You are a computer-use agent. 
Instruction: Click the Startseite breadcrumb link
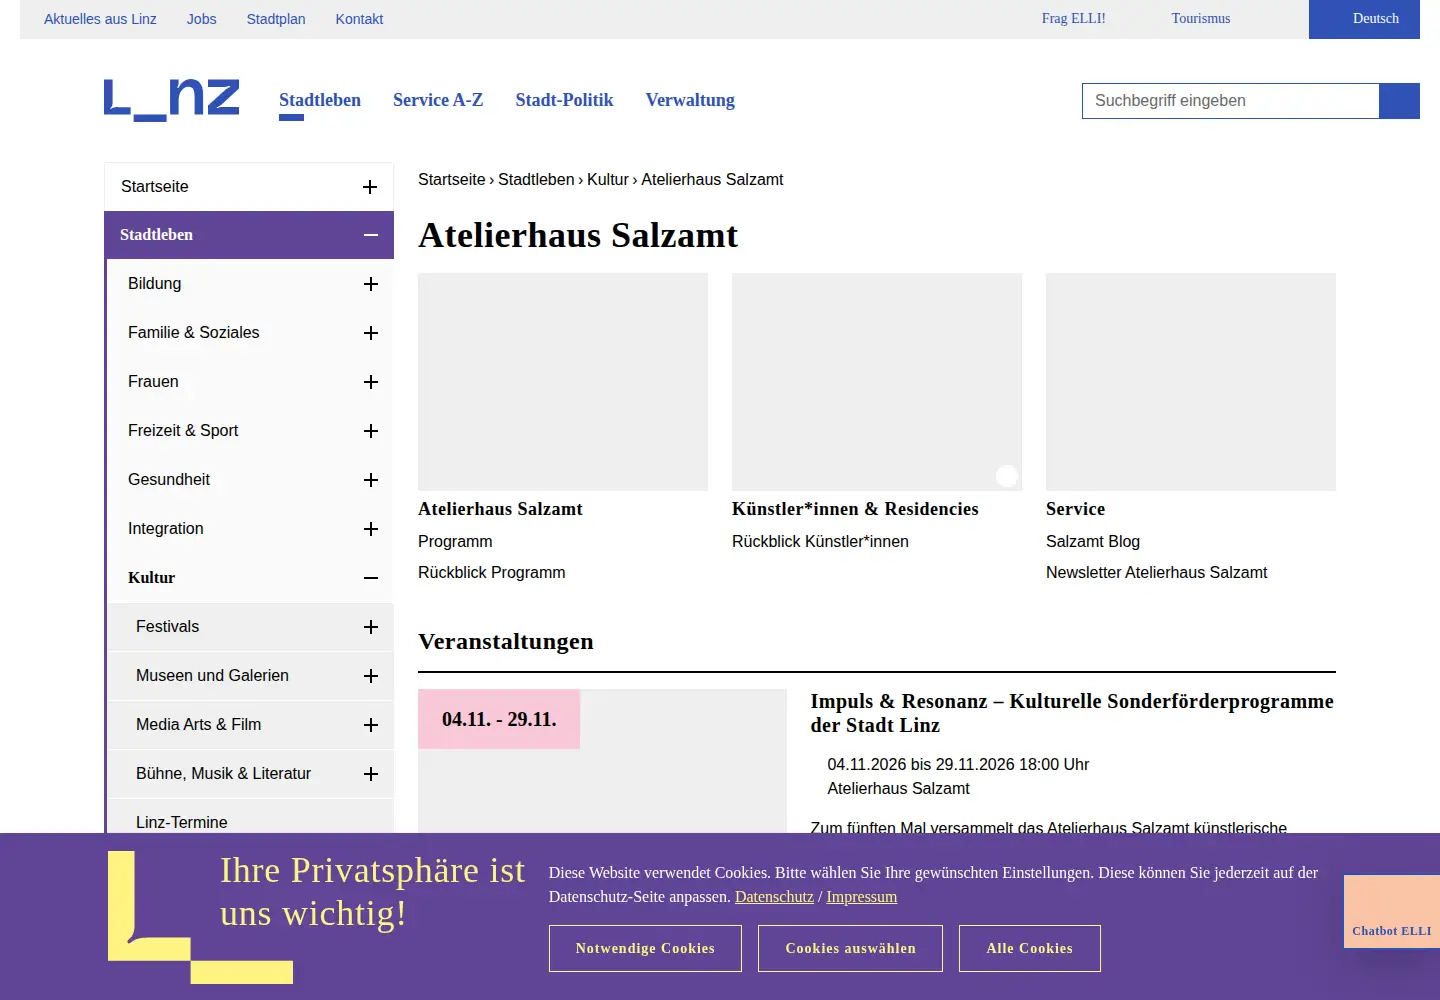coord(451,180)
